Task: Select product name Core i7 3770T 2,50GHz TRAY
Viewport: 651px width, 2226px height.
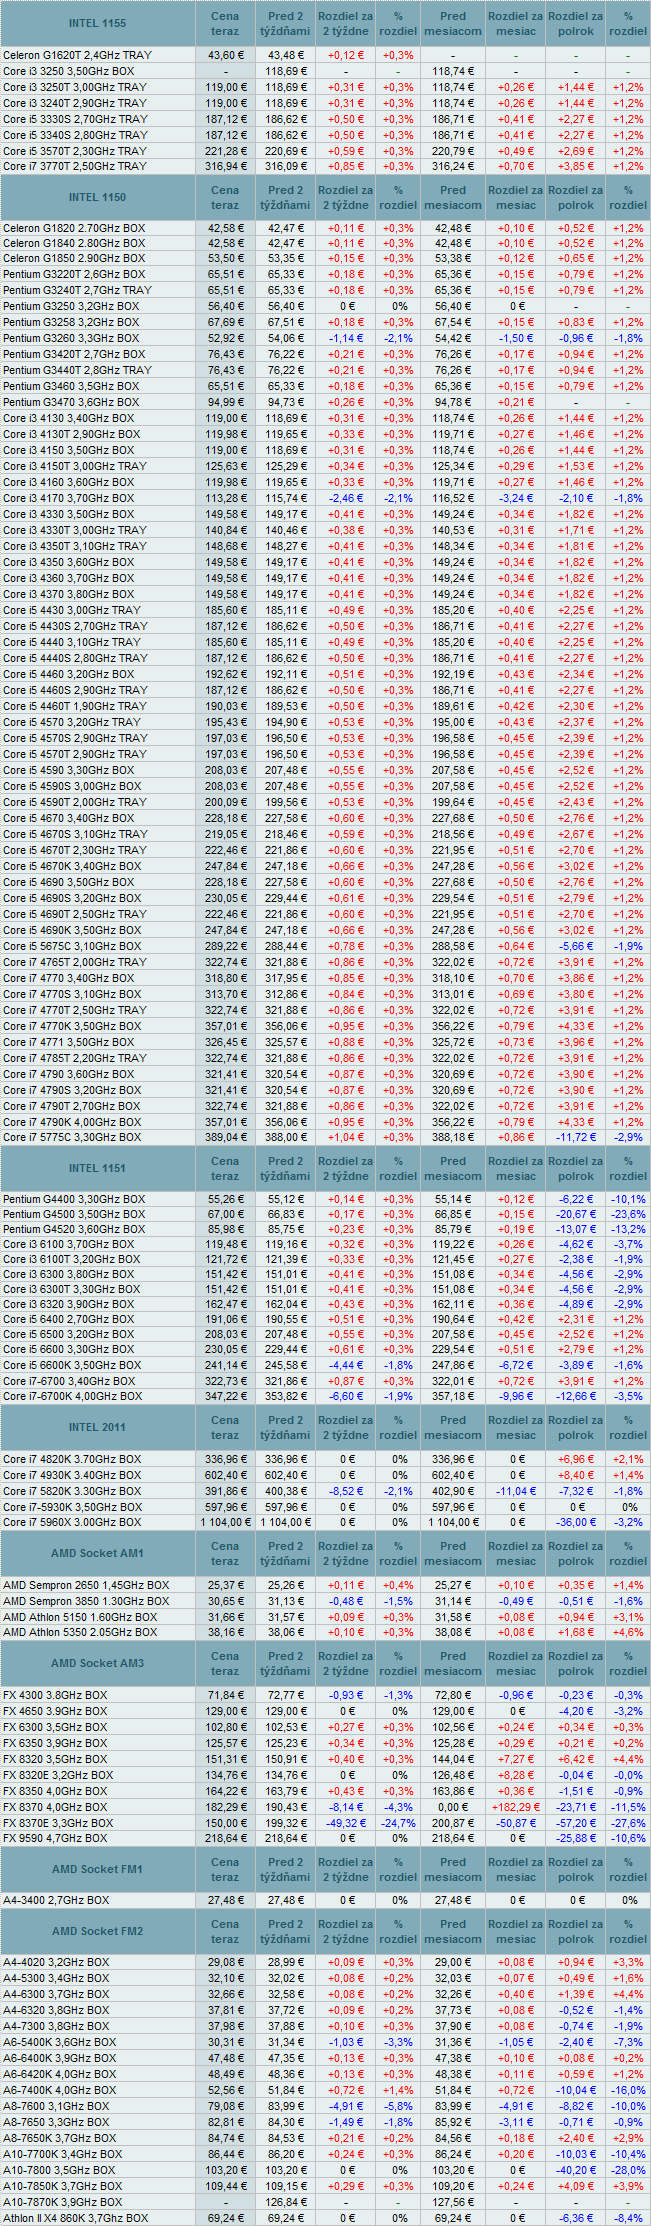Action: [x=75, y=166]
